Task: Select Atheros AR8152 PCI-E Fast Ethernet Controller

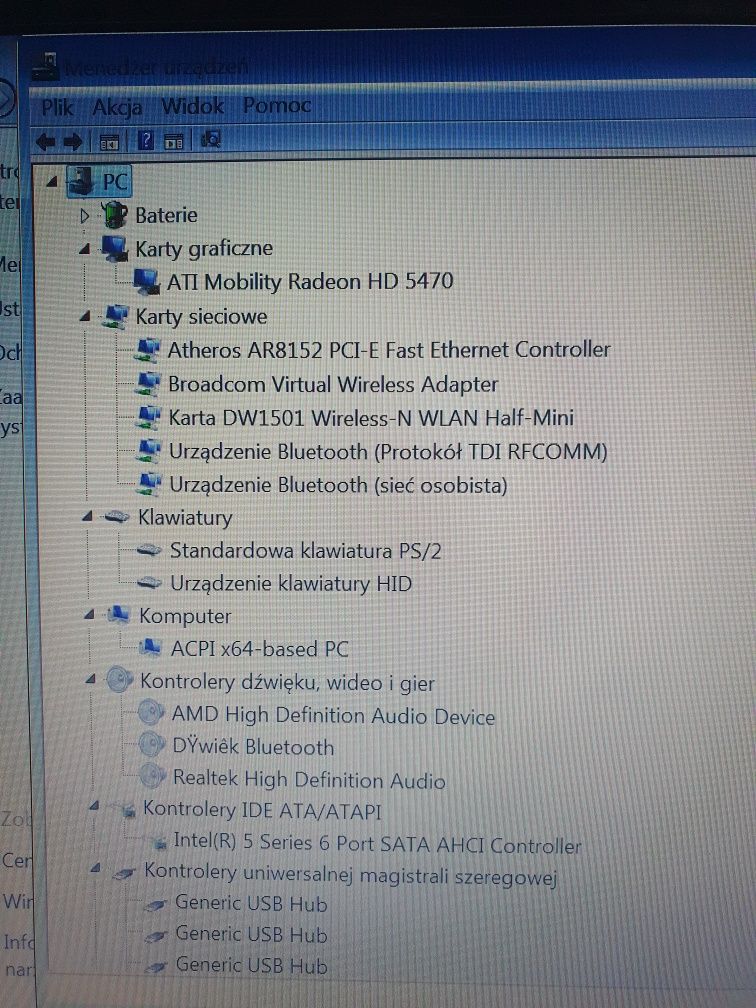Action: [389, 350]
